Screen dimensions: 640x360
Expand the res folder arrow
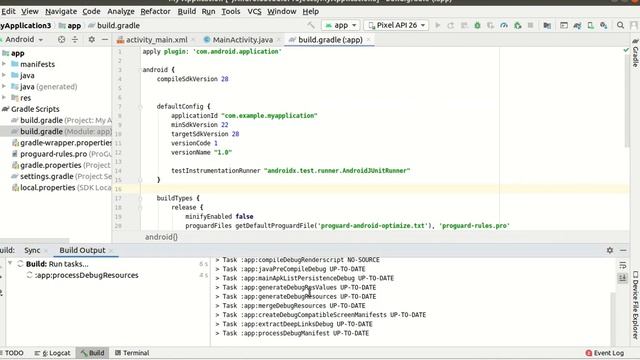click(4, 98)
